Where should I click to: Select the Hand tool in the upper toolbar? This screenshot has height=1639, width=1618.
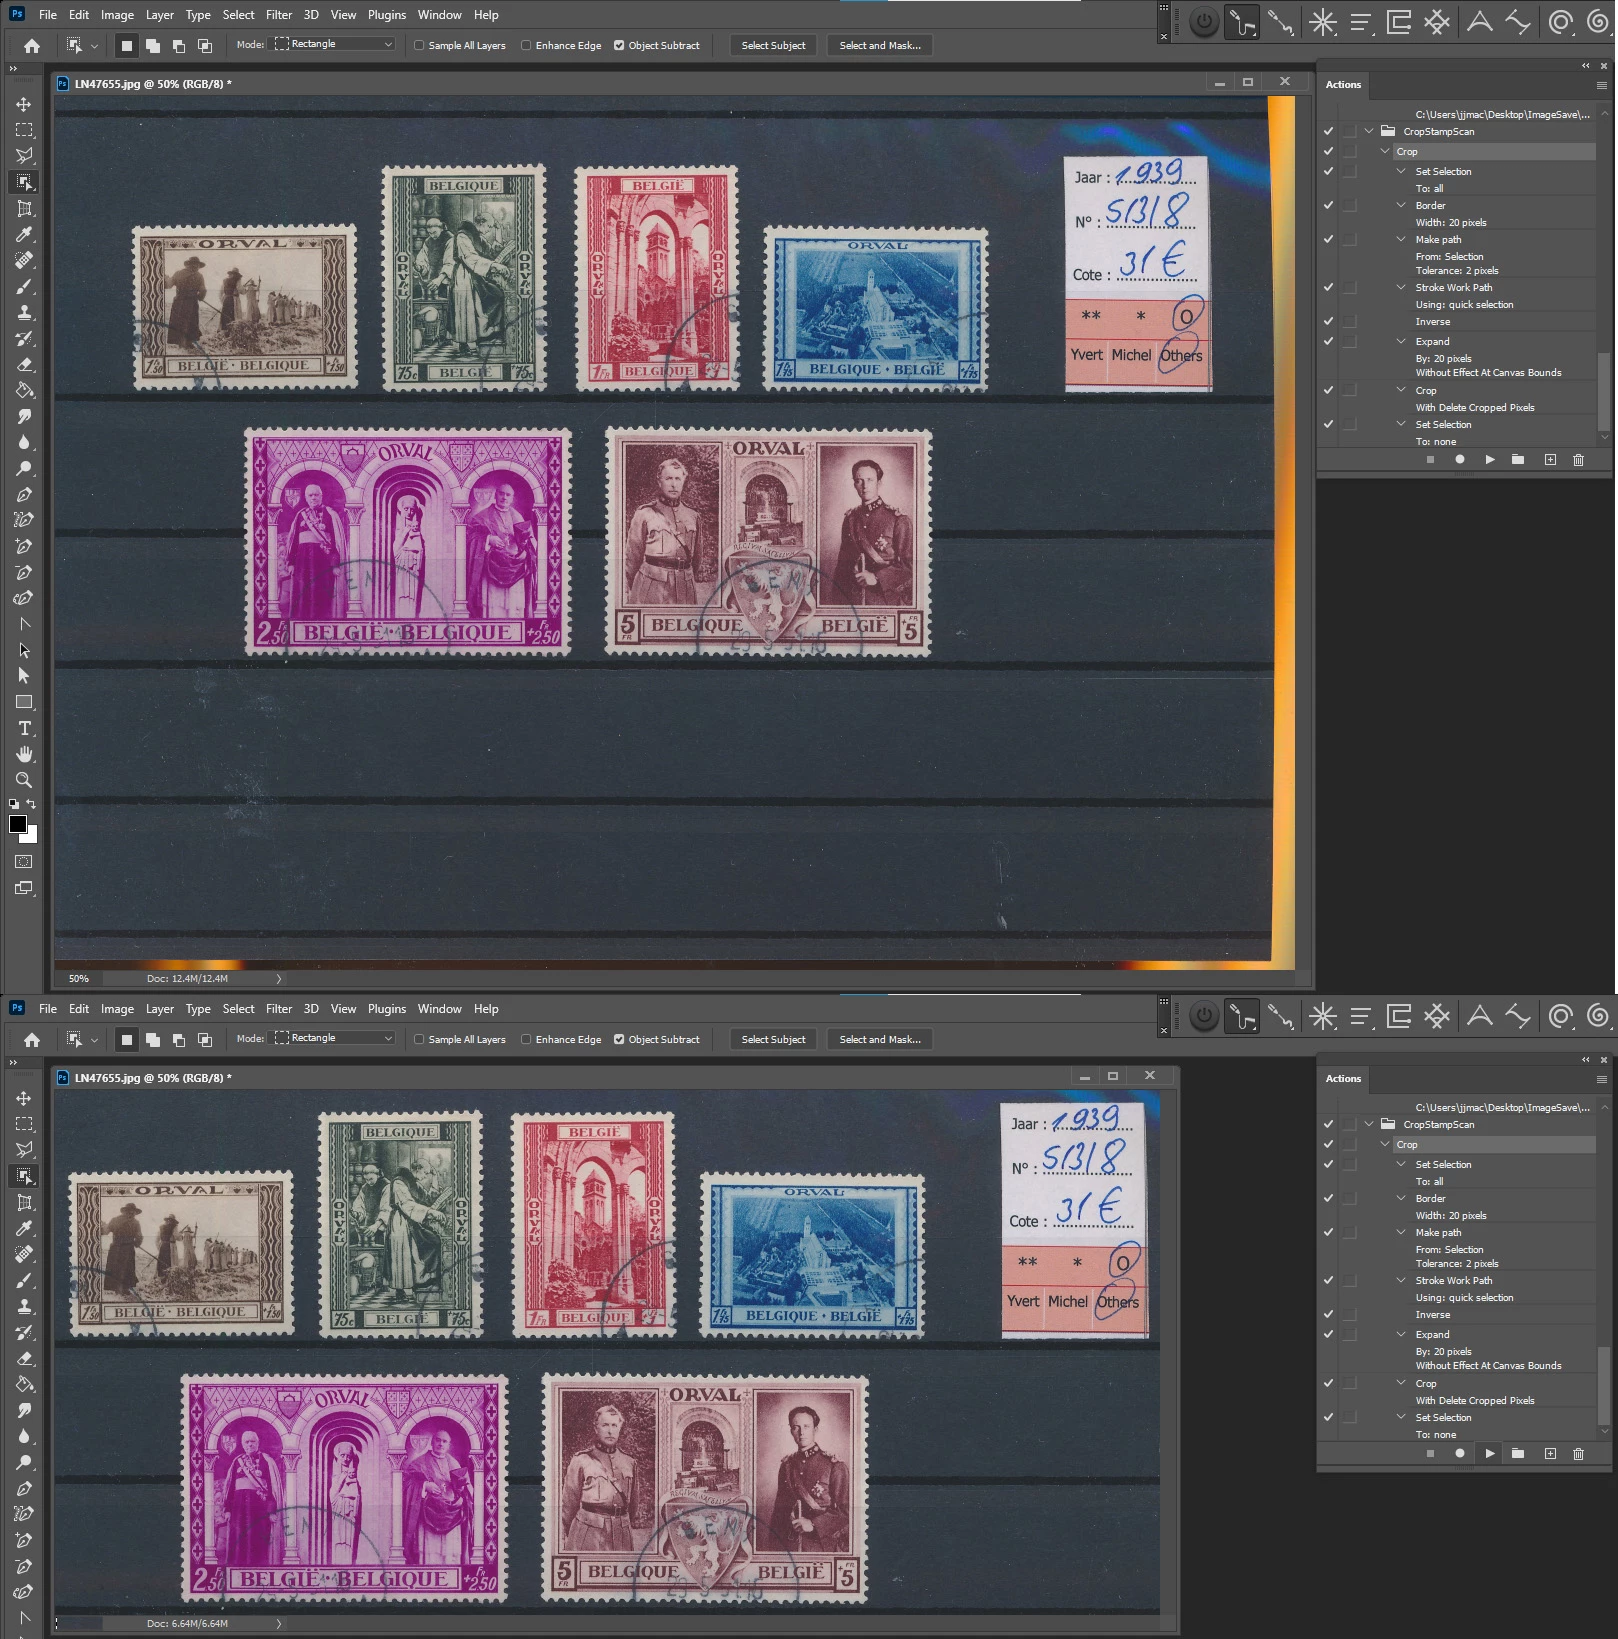(x=24, y=754)
